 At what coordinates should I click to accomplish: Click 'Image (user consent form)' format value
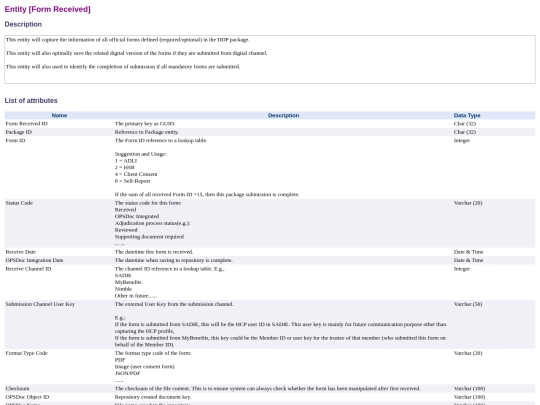click(145, 367)
